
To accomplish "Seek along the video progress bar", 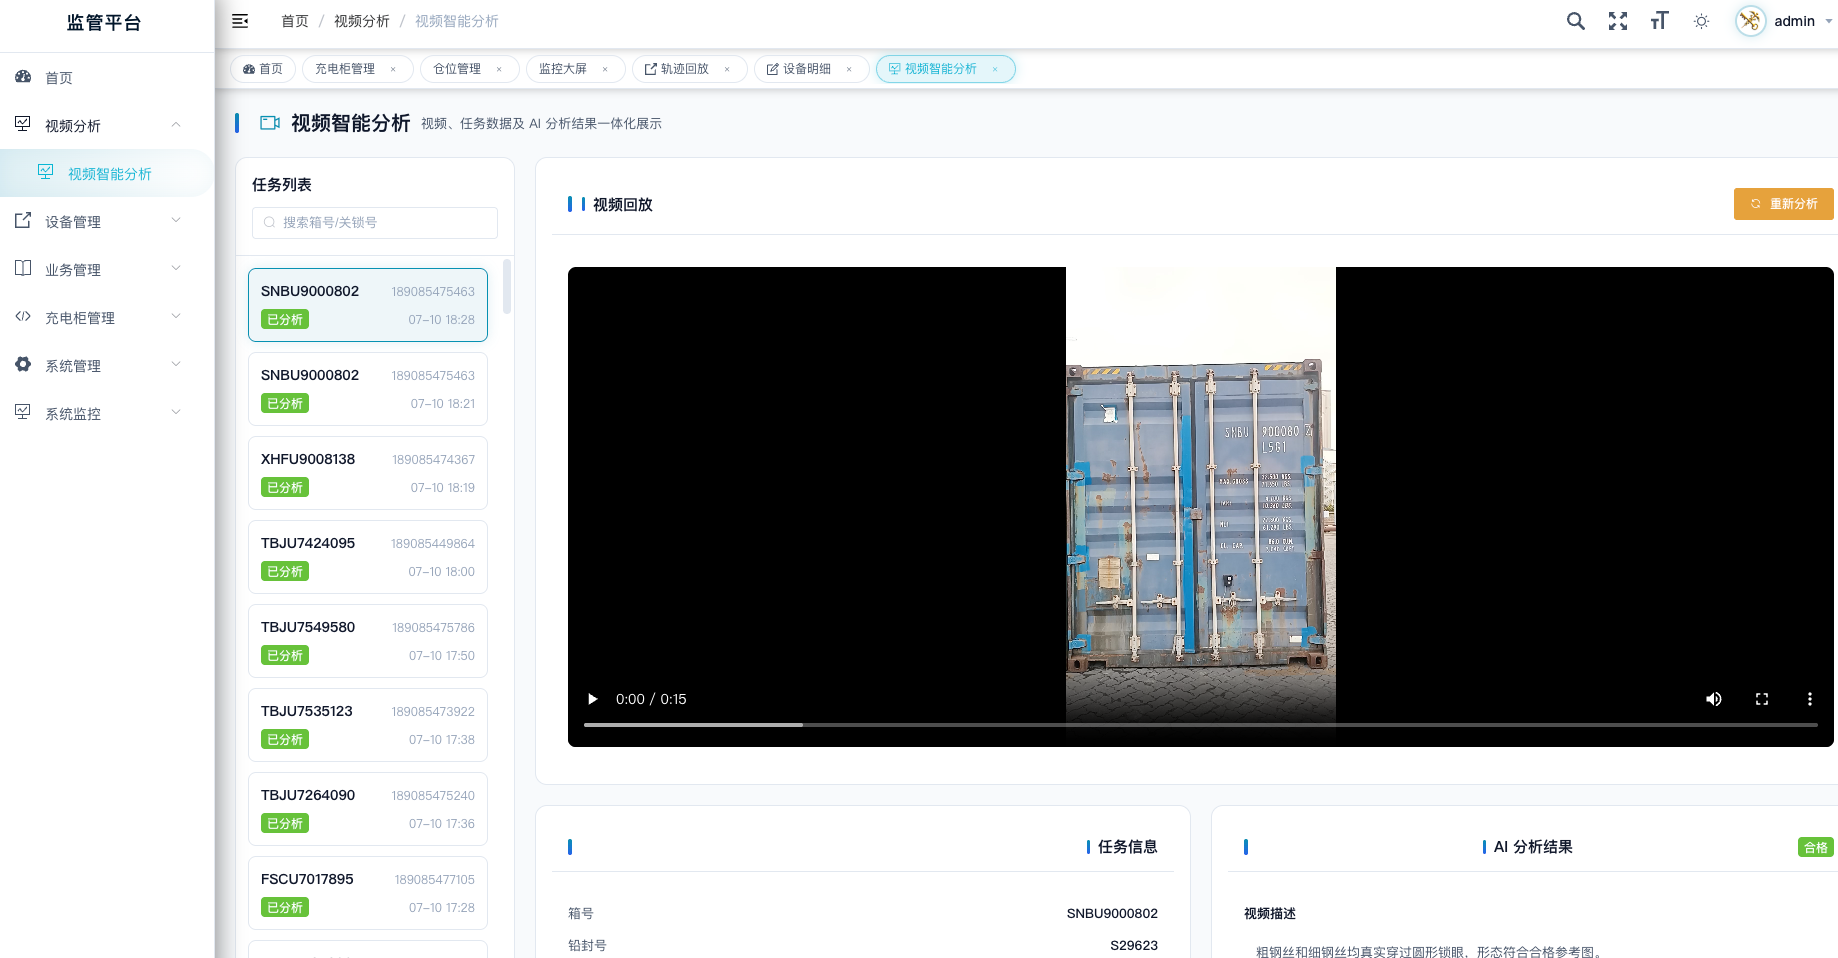I will (1200, 725).
